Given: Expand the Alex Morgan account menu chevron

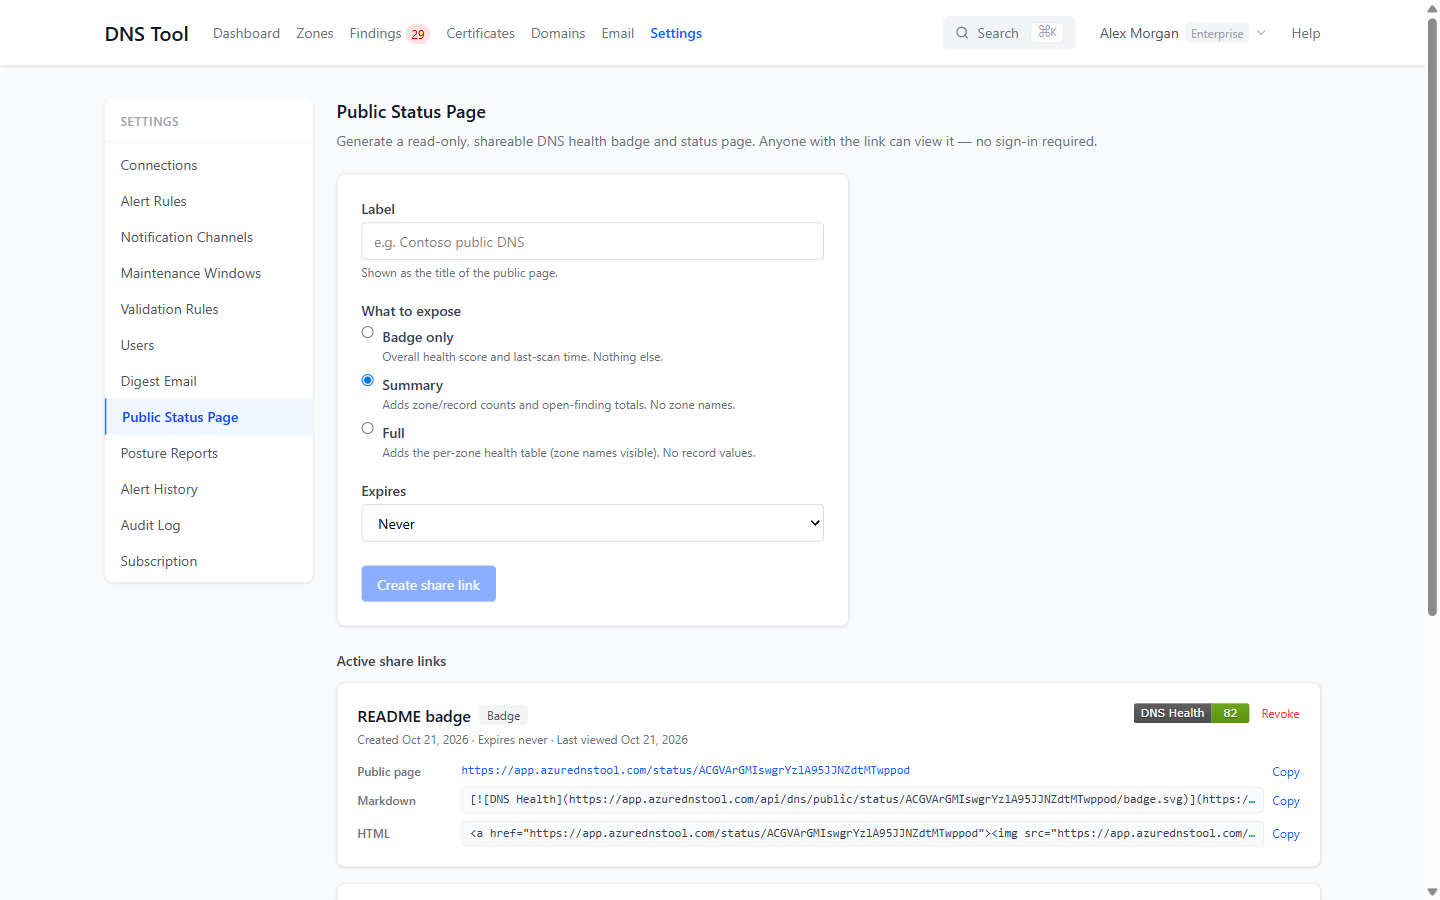Looking at the screenshot, I should [1261, 33].
